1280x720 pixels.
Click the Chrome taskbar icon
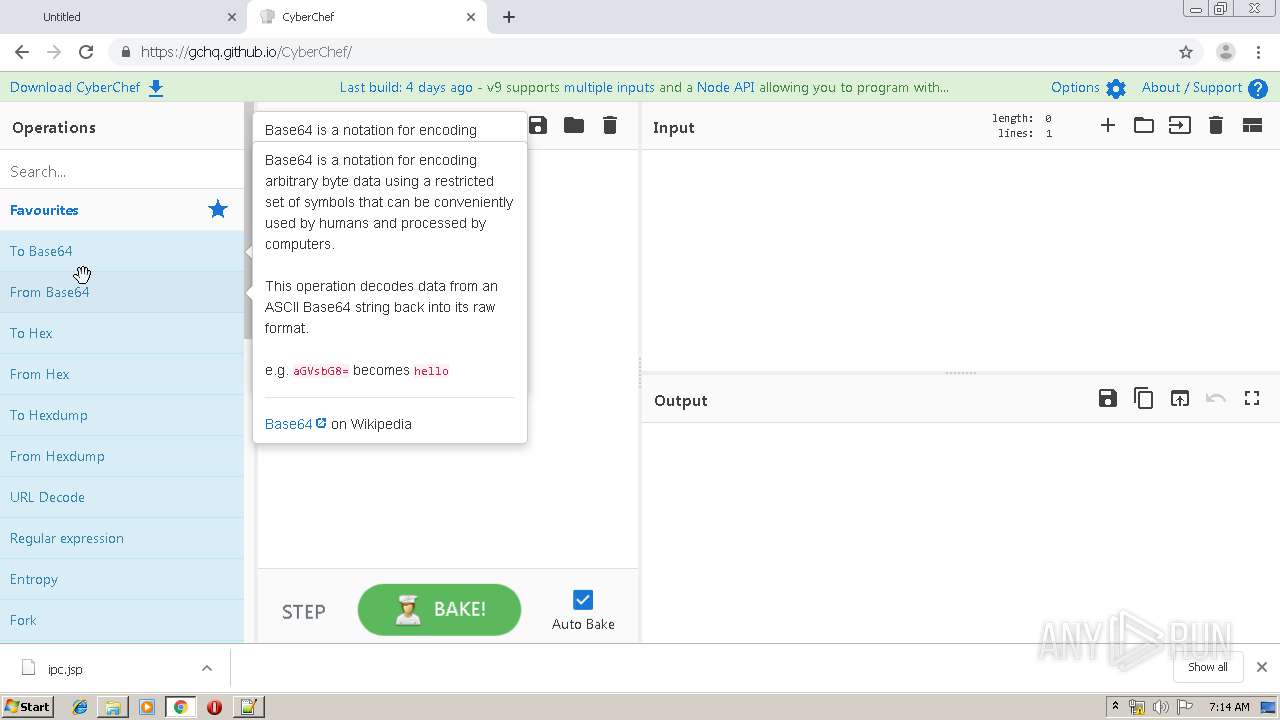(x=180, y=707)
